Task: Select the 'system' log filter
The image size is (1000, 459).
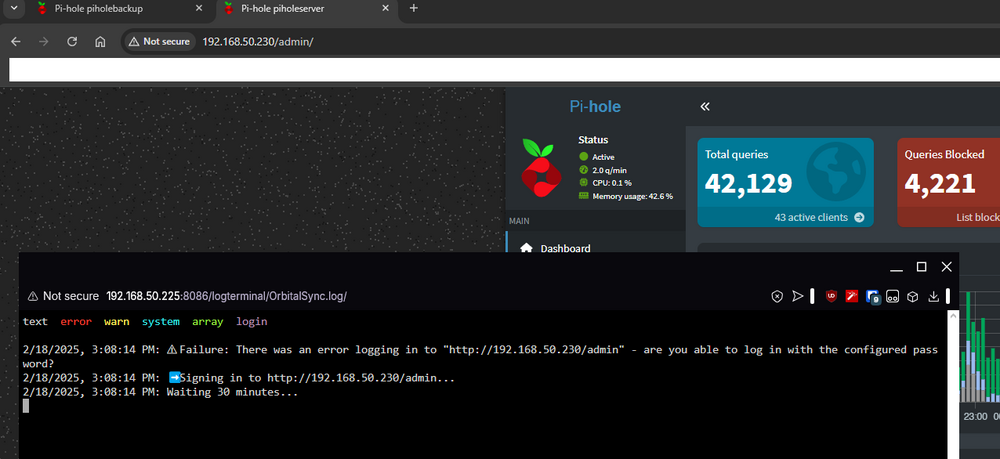Action: coord(161,321)
